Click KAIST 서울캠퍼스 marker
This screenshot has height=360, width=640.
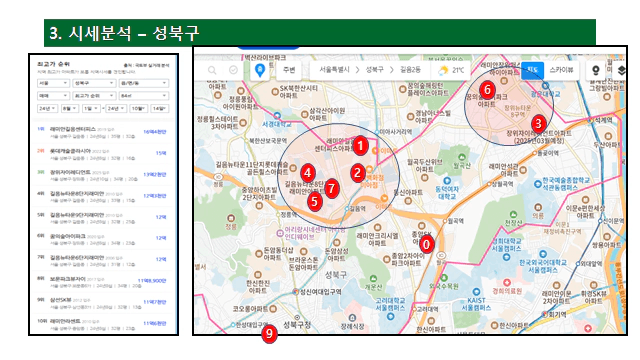[476, 292]
